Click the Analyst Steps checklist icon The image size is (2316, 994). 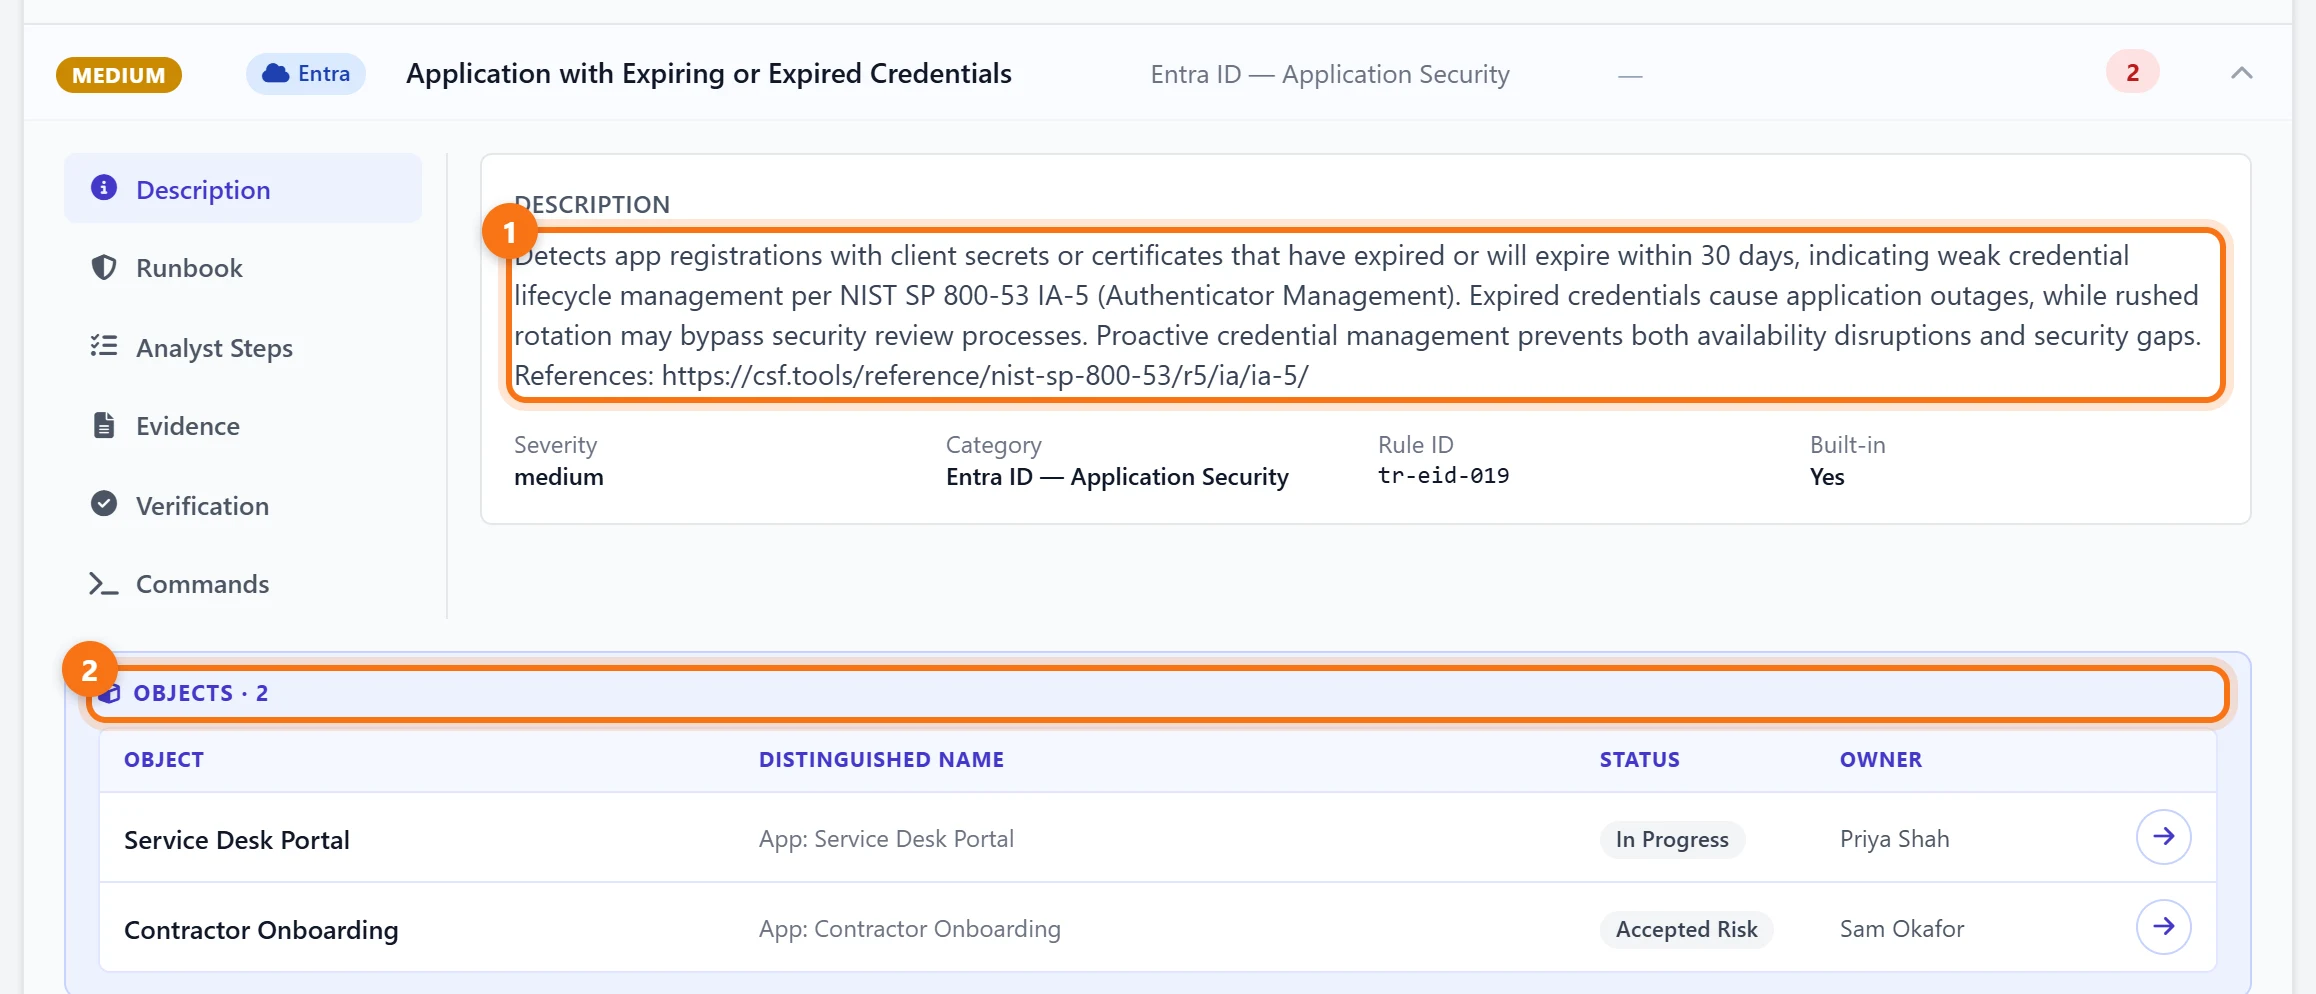click(x=104, y=346)
